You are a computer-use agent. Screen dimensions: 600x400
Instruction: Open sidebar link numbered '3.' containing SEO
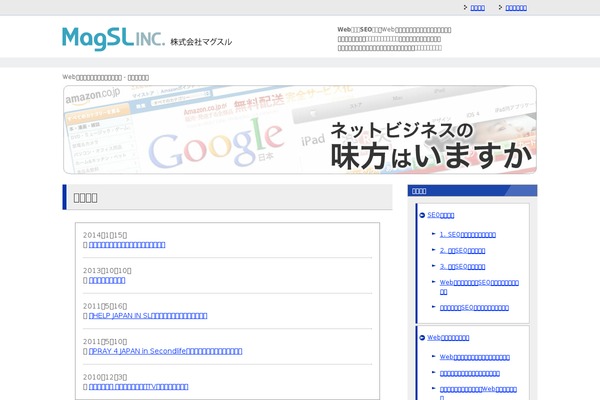(x=462, y=267)
